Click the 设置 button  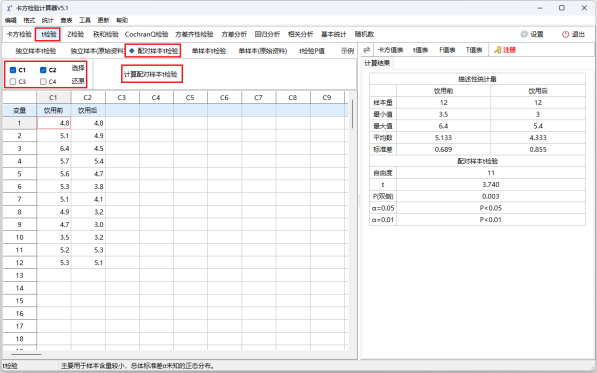click(x=536, y=34)
